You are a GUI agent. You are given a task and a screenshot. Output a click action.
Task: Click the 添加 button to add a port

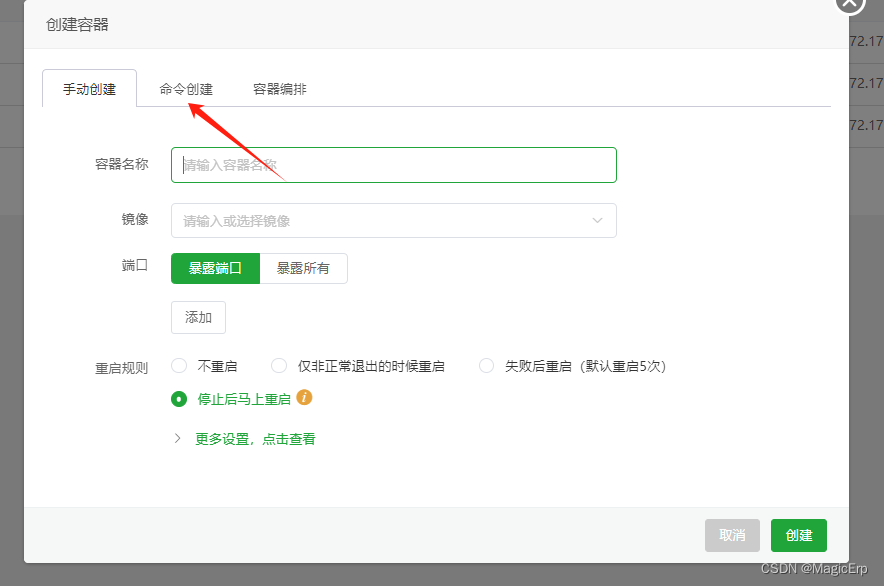(x=198, y=317)
